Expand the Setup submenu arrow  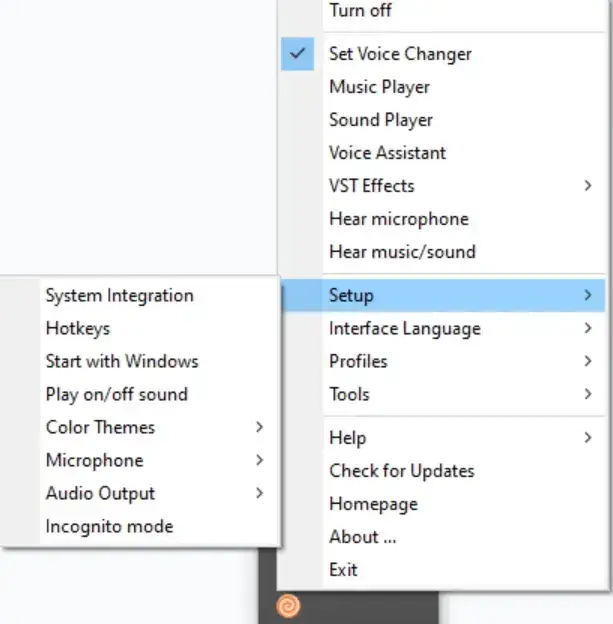[x=588, y=295]
